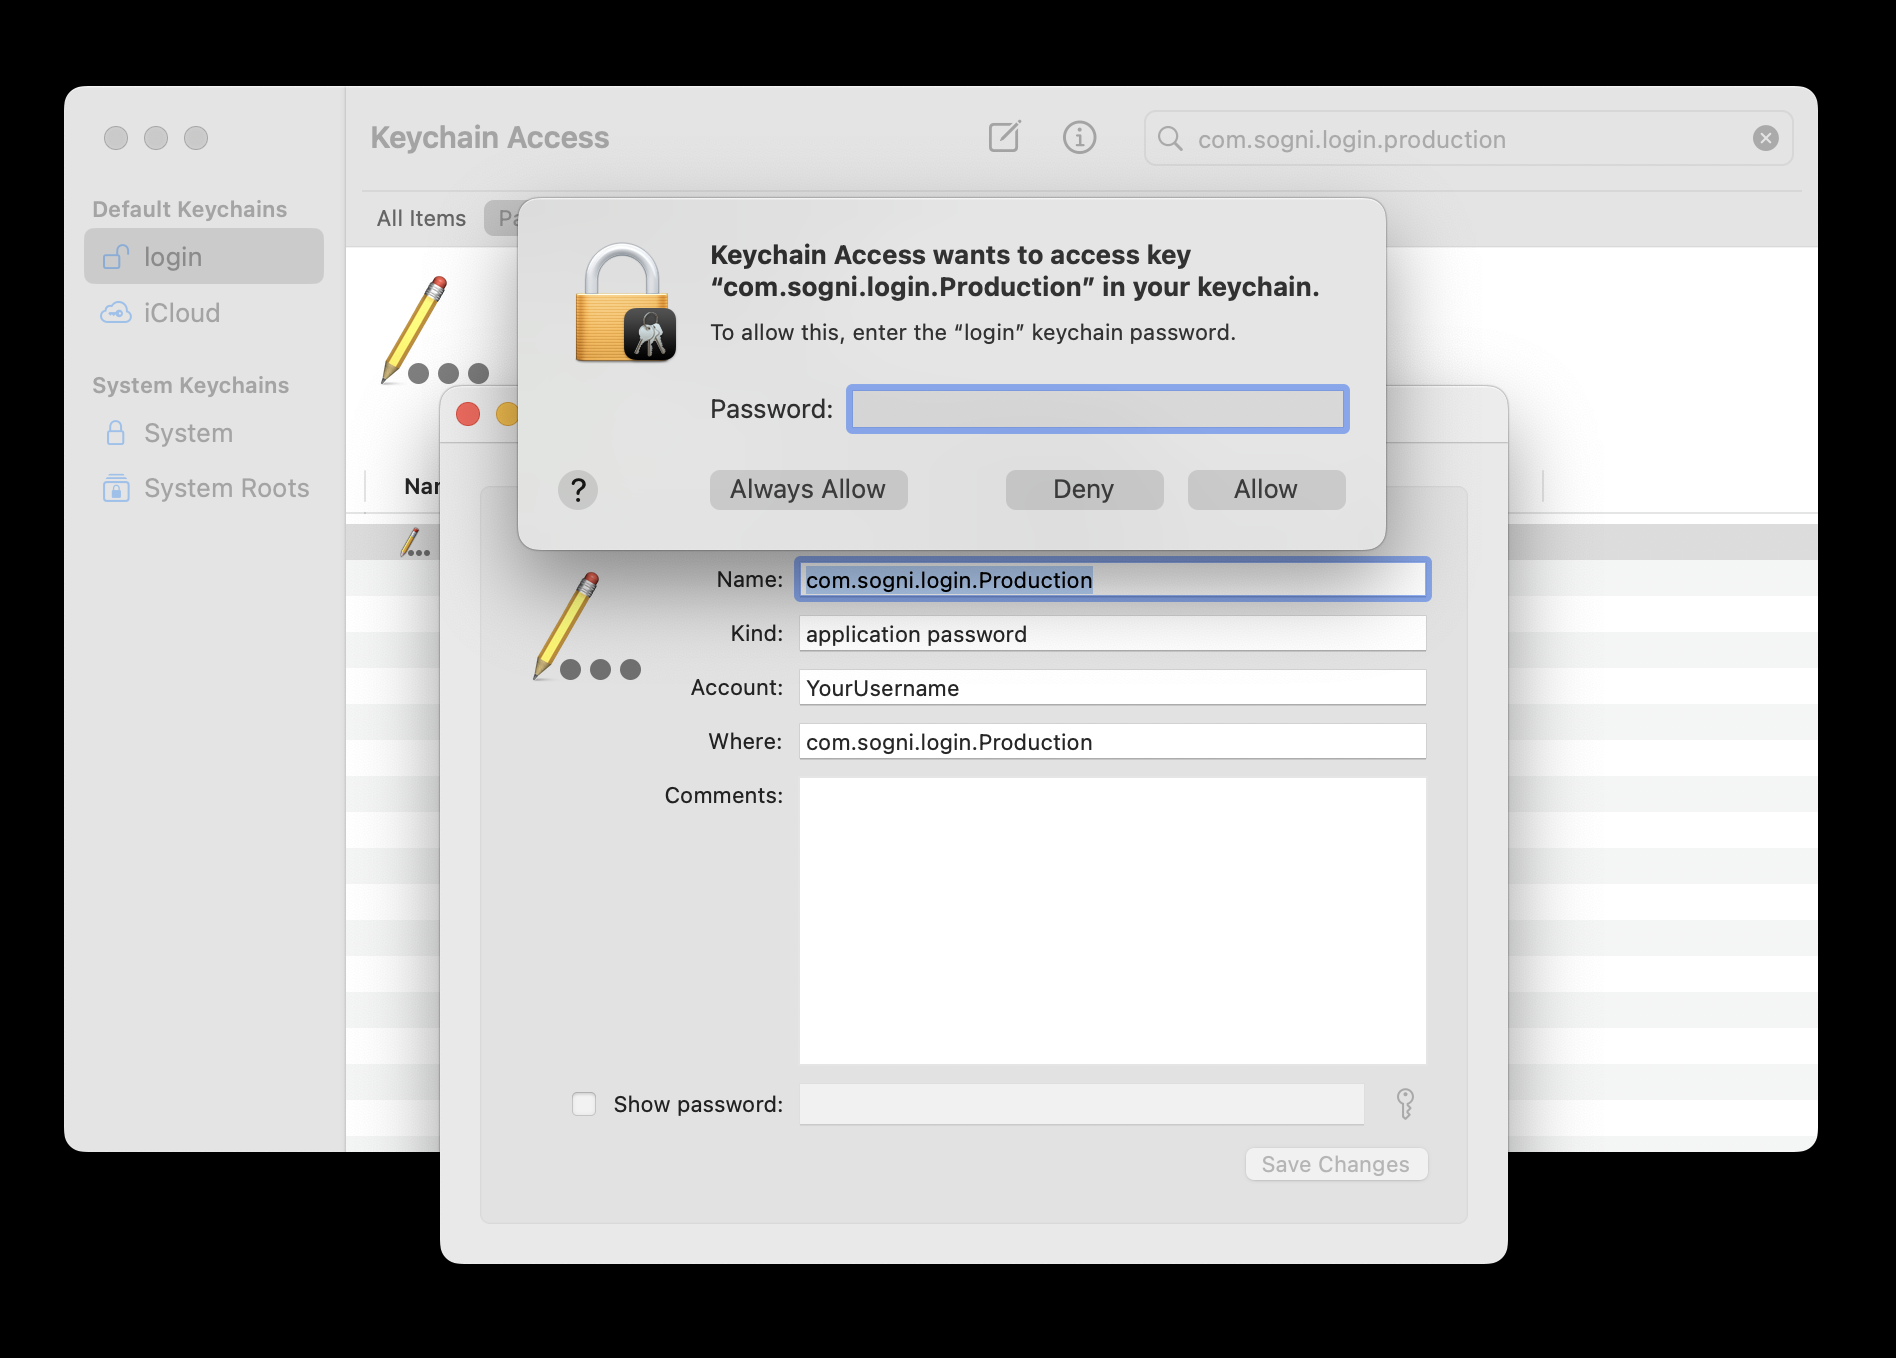Enable the Show password checkbox
The image size is (1896, 1358).
[x=584, y=1104]
